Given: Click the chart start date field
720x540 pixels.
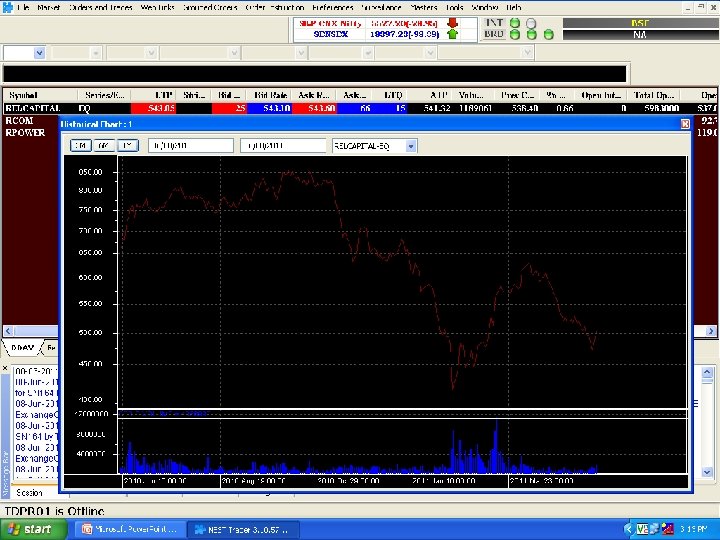Looking at the screenshot, I should pyautogui.click(x=191, y=146).
